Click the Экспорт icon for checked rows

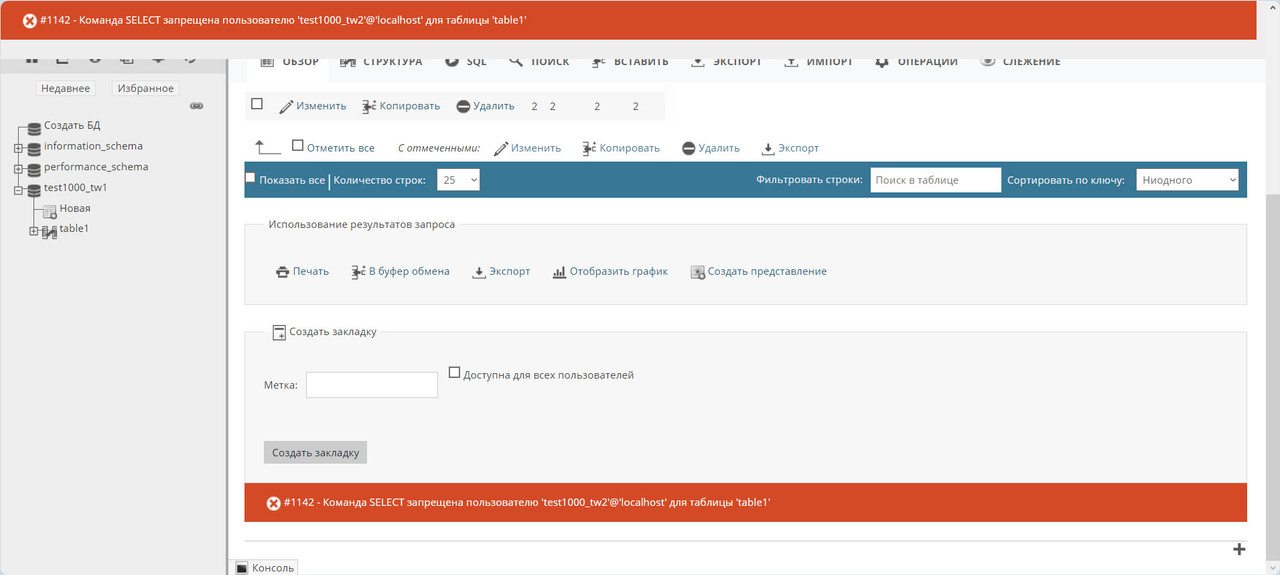click(x=768, y=148)
